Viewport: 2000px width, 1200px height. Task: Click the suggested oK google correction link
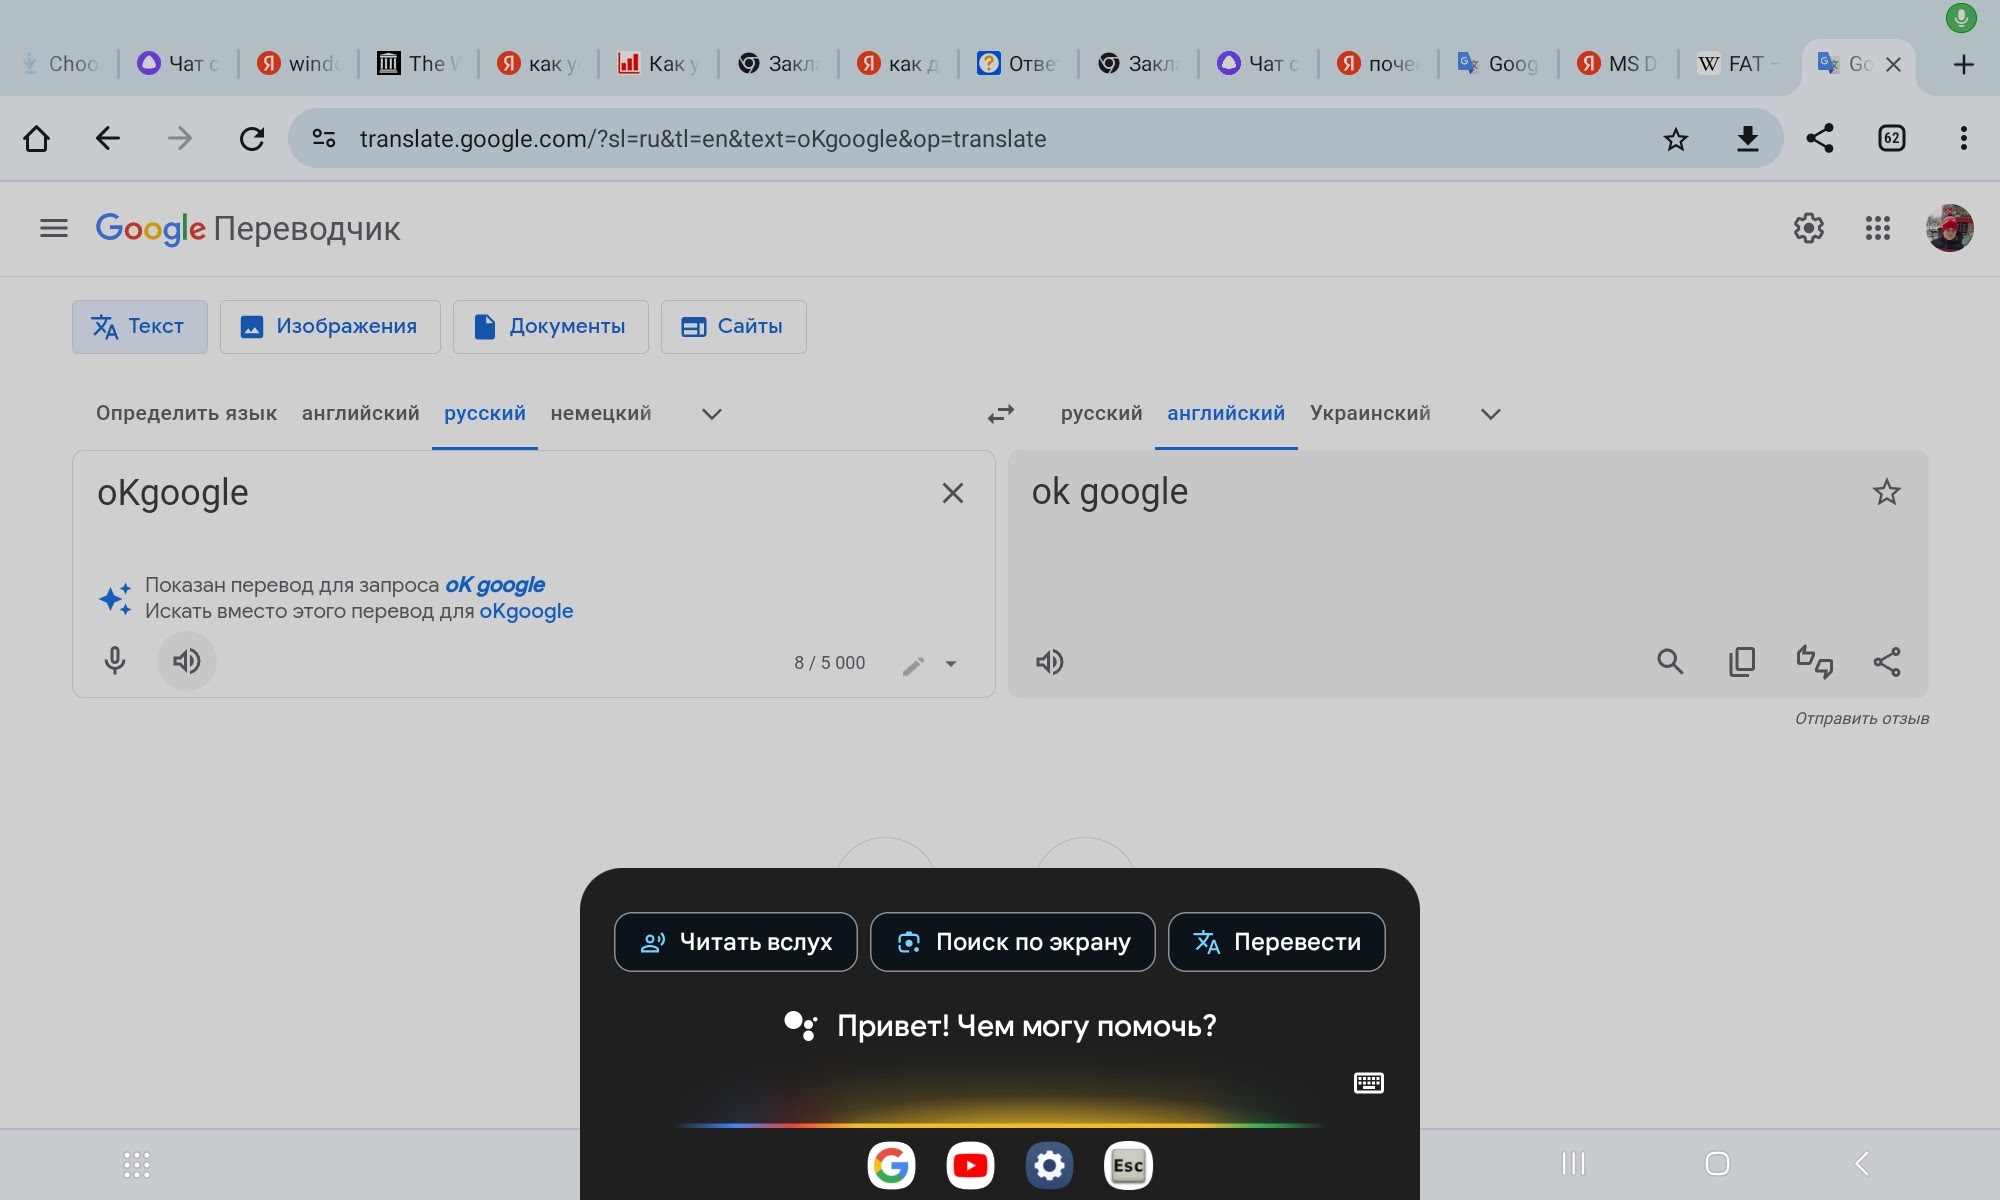(x=495, y=585)
